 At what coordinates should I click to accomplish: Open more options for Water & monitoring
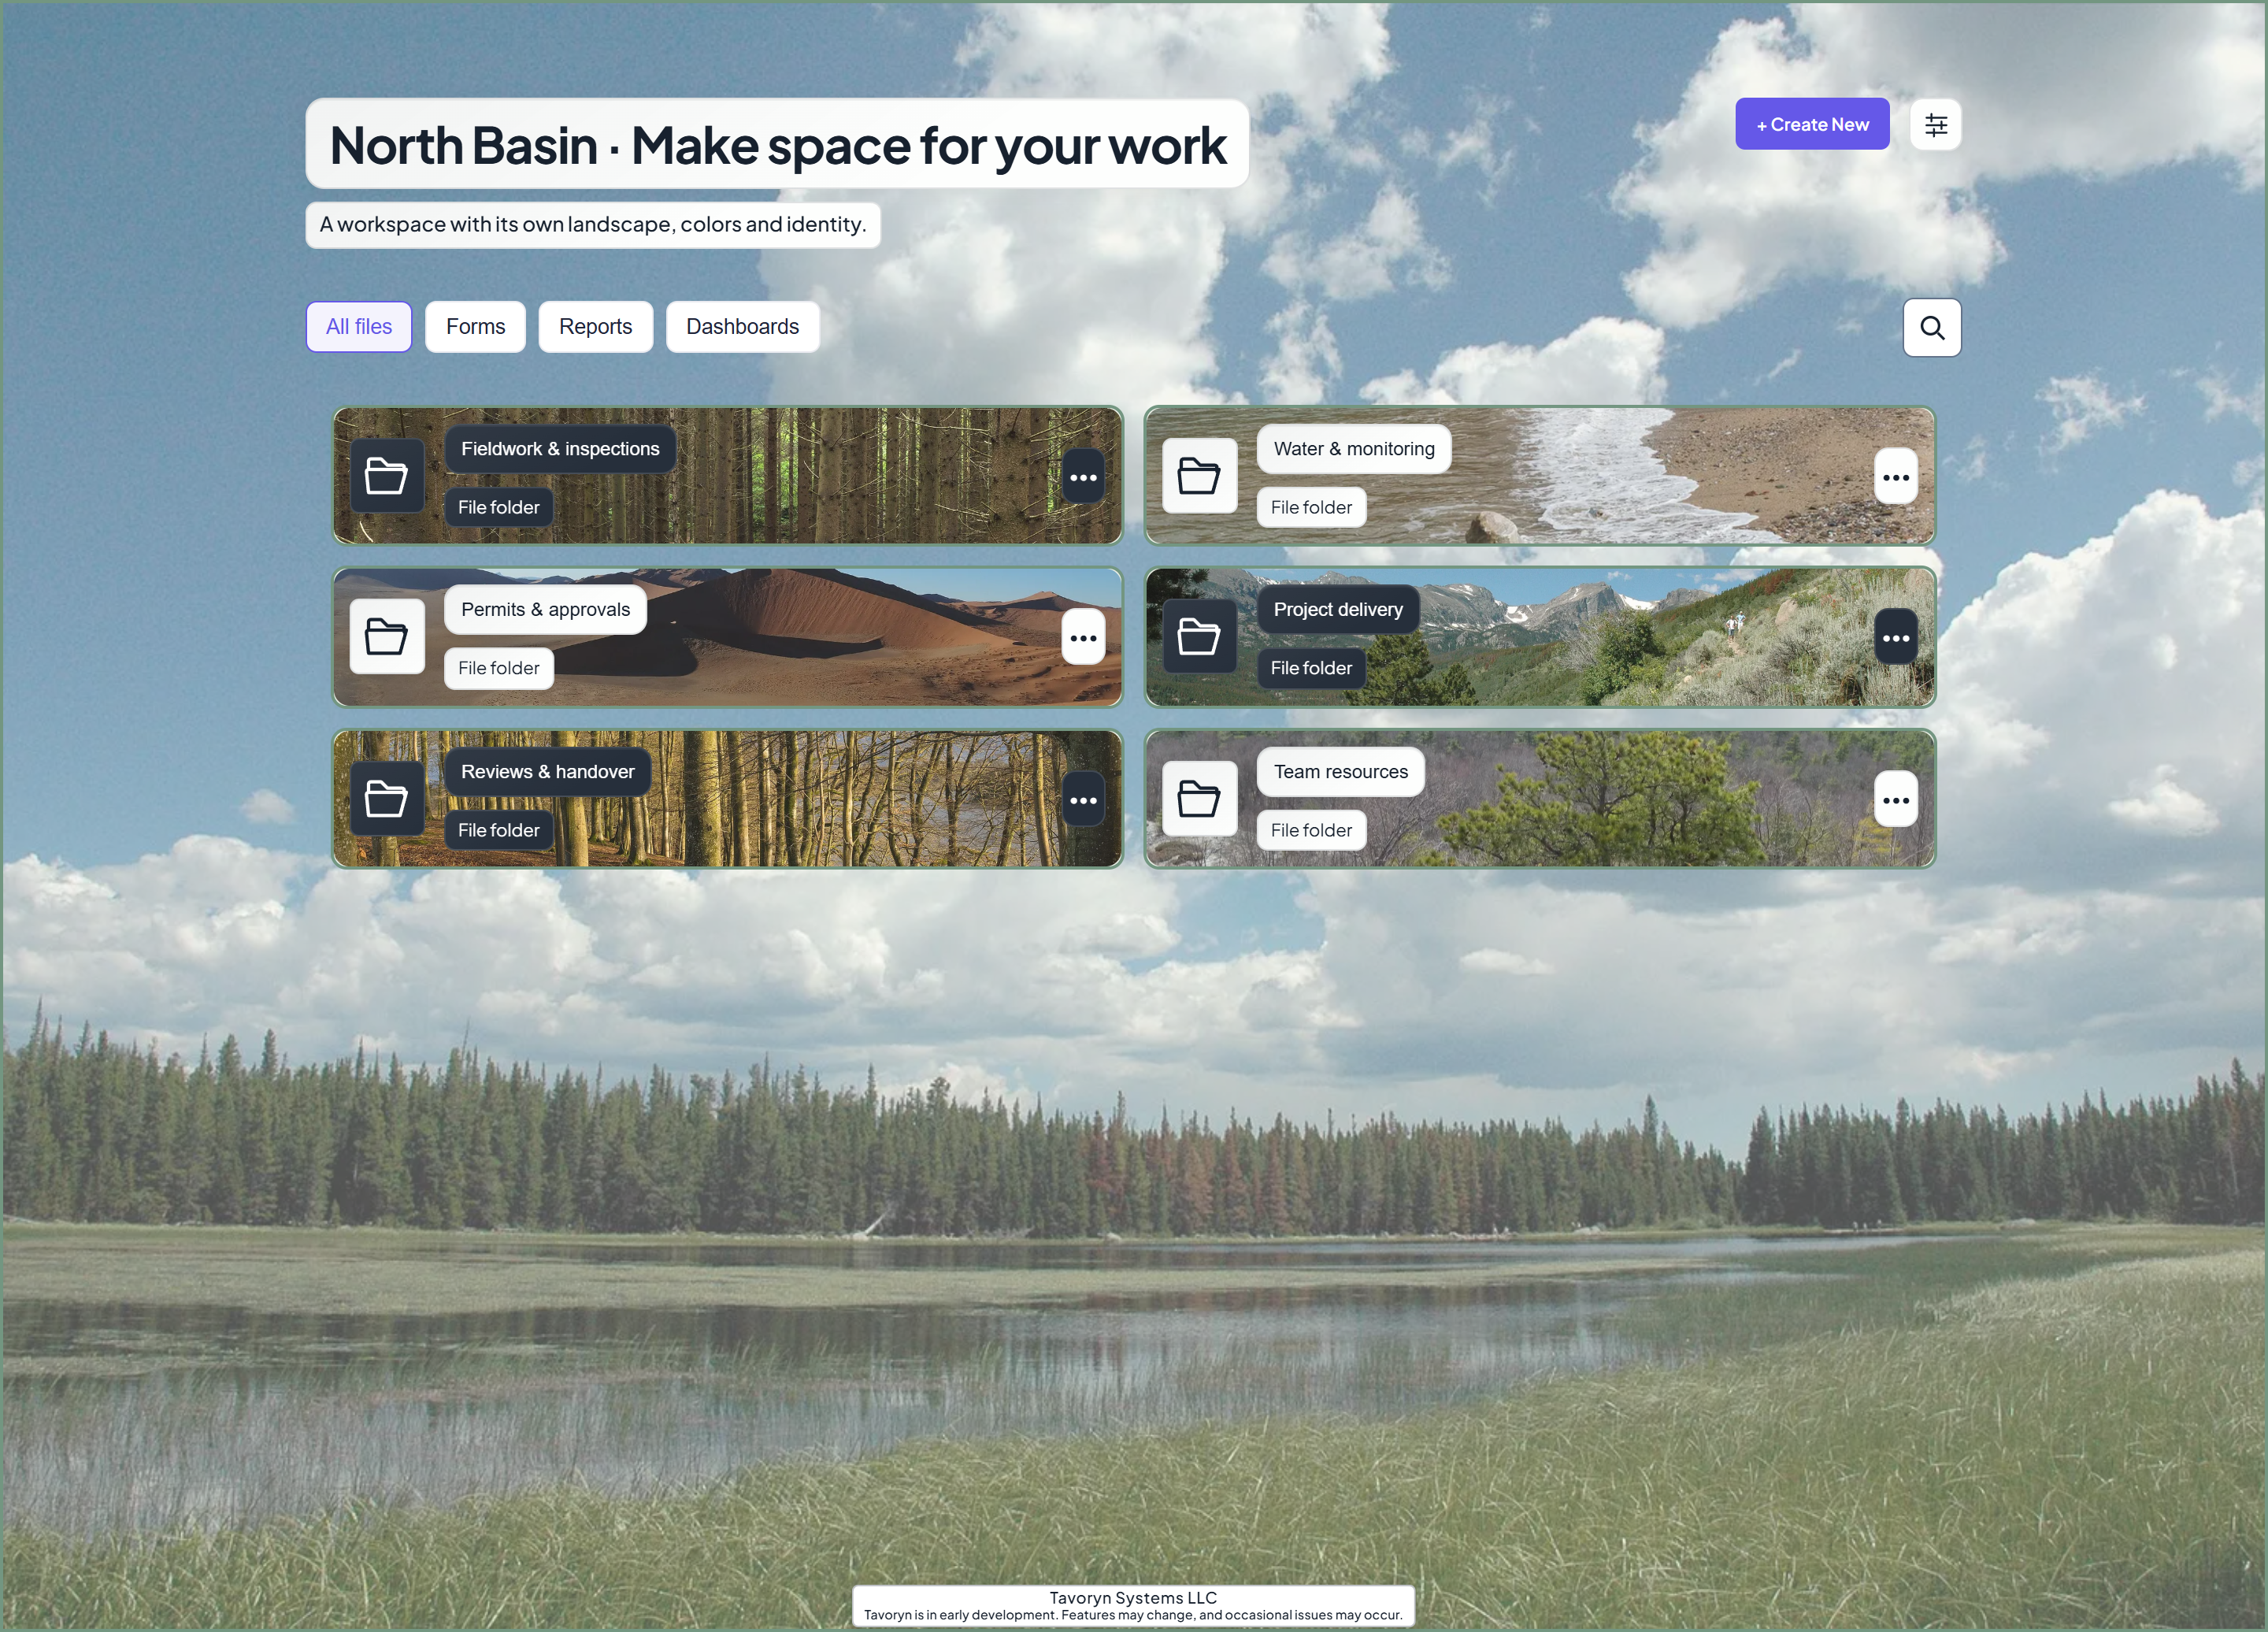pos(1895,477)
